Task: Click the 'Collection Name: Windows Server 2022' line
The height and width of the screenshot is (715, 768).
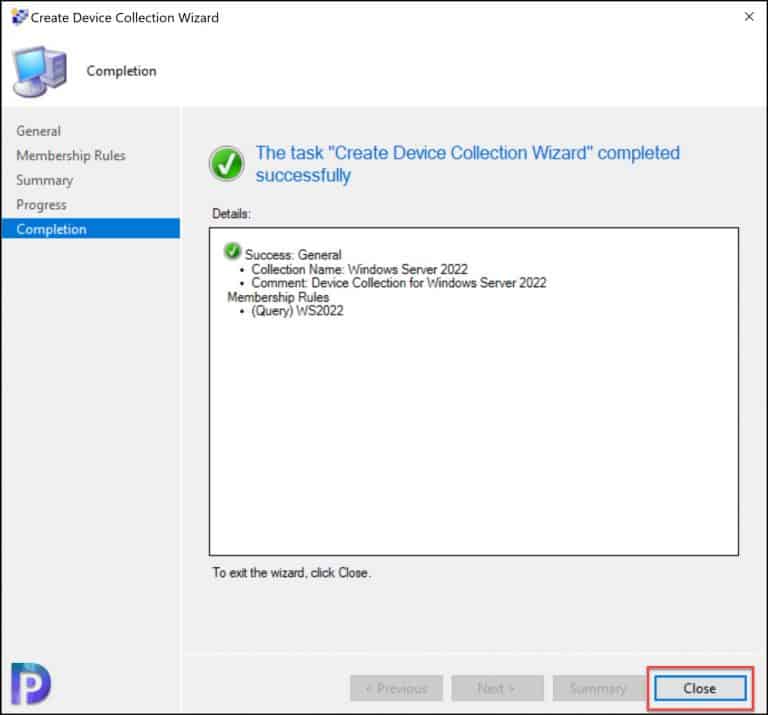Action: point(360,269)
